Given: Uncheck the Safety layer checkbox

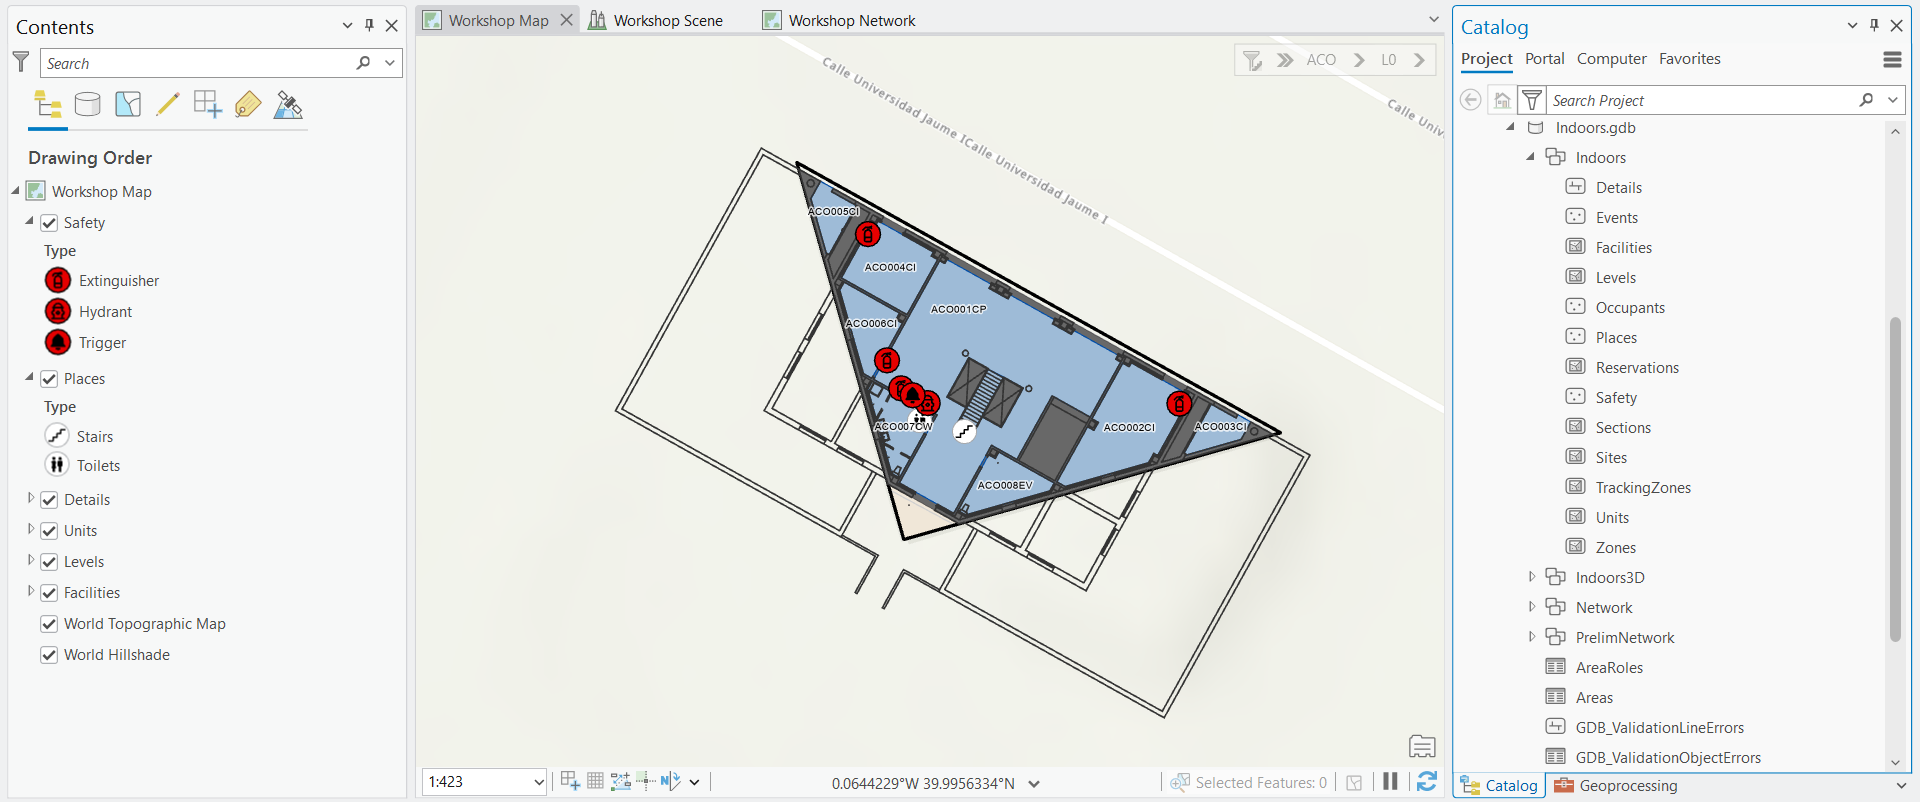Looking at the screenshot, I should pyautogui.click(x=49, y=223).
